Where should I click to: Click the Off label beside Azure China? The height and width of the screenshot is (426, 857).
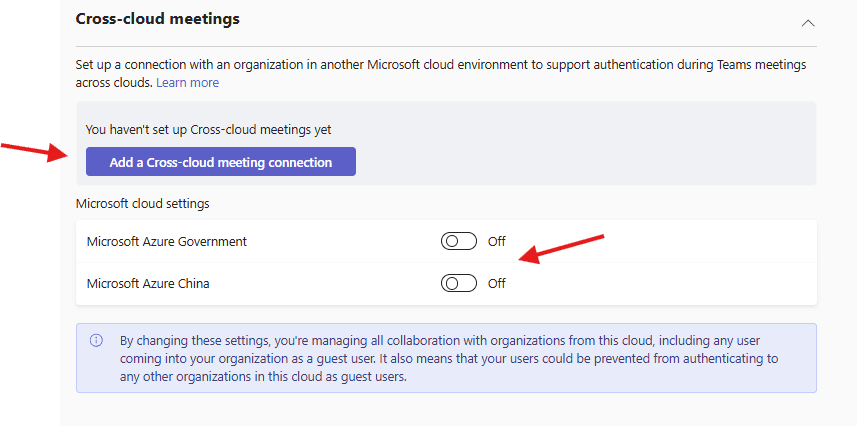(497, 284)
